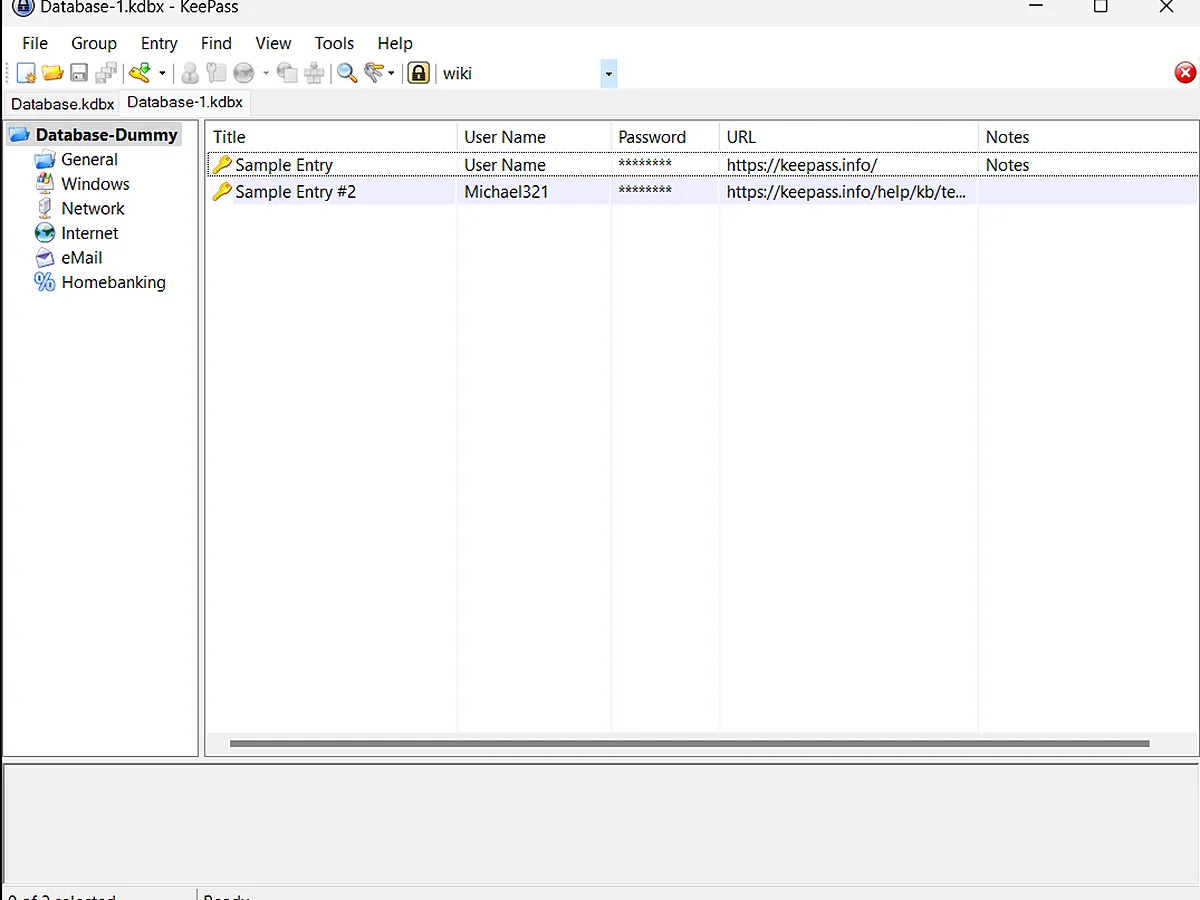The height and width of the screenshot is (900, 1200).
Task: Open the Group menu
Action: click(94, 43)
